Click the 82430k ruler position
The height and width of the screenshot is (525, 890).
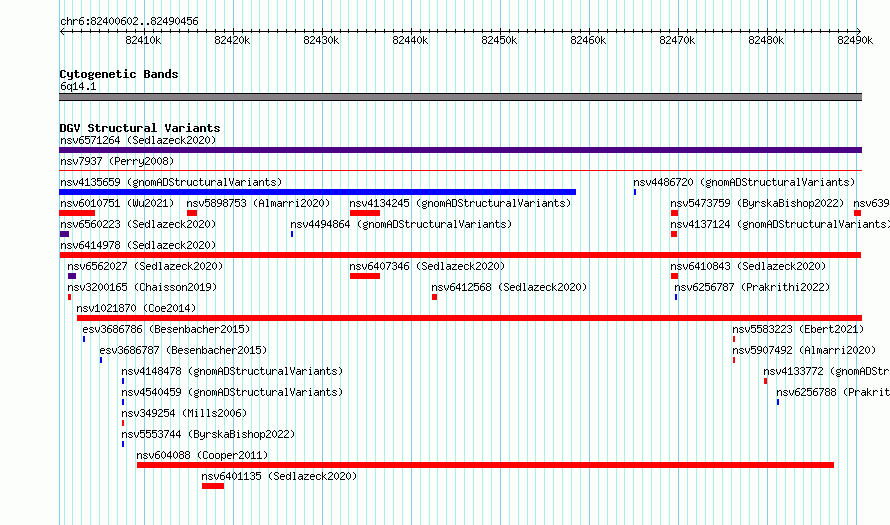click(321, 40)
